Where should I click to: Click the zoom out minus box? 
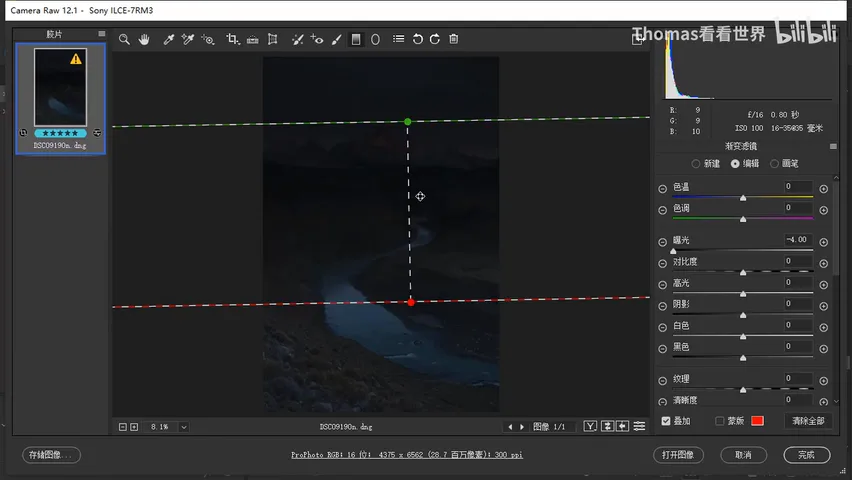(123, 427)
